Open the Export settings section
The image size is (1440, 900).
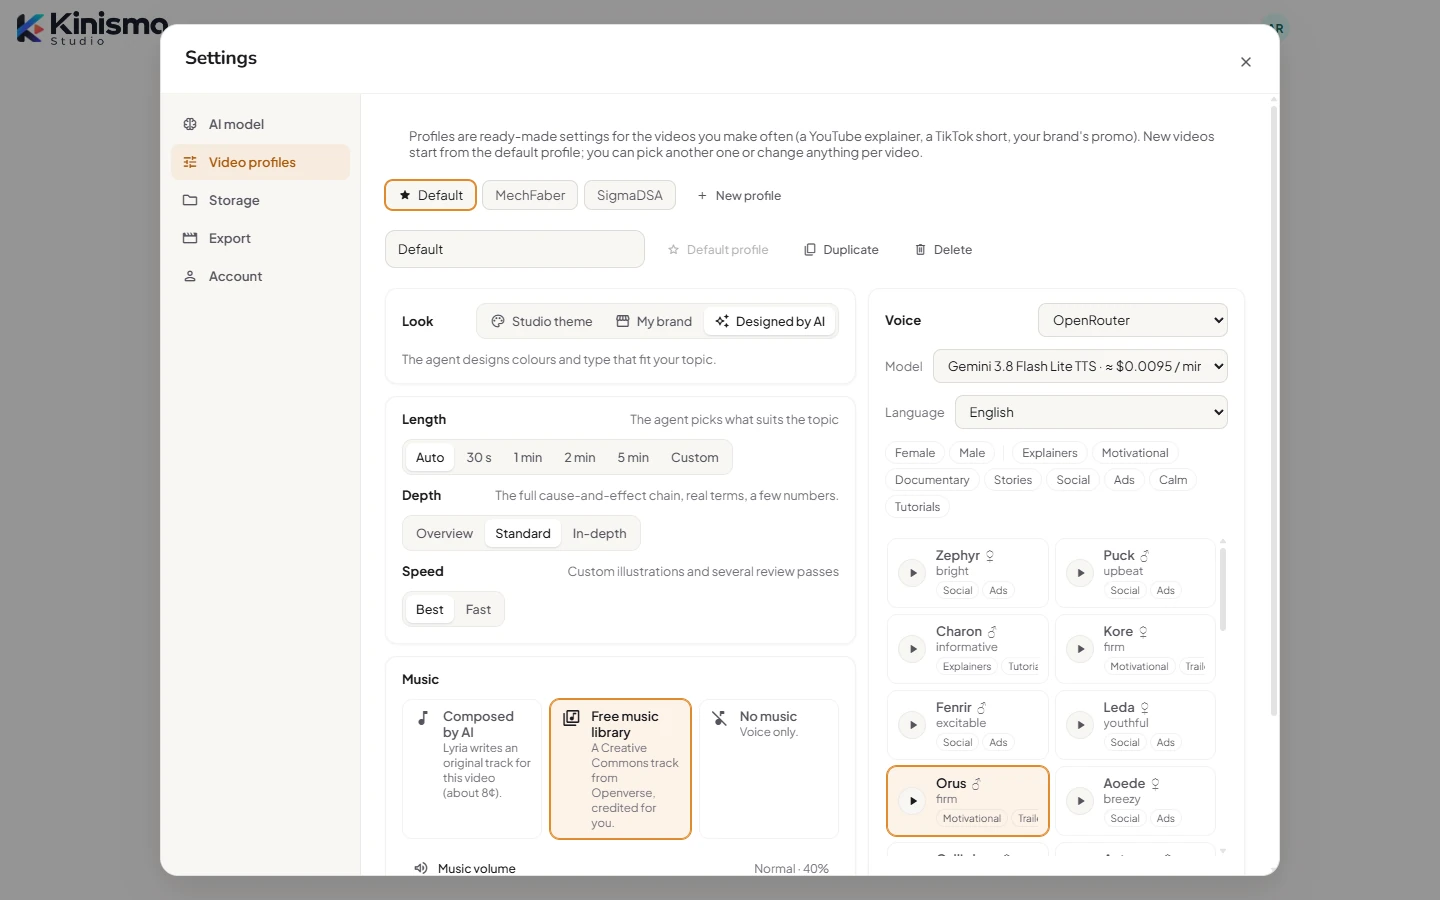260,238
